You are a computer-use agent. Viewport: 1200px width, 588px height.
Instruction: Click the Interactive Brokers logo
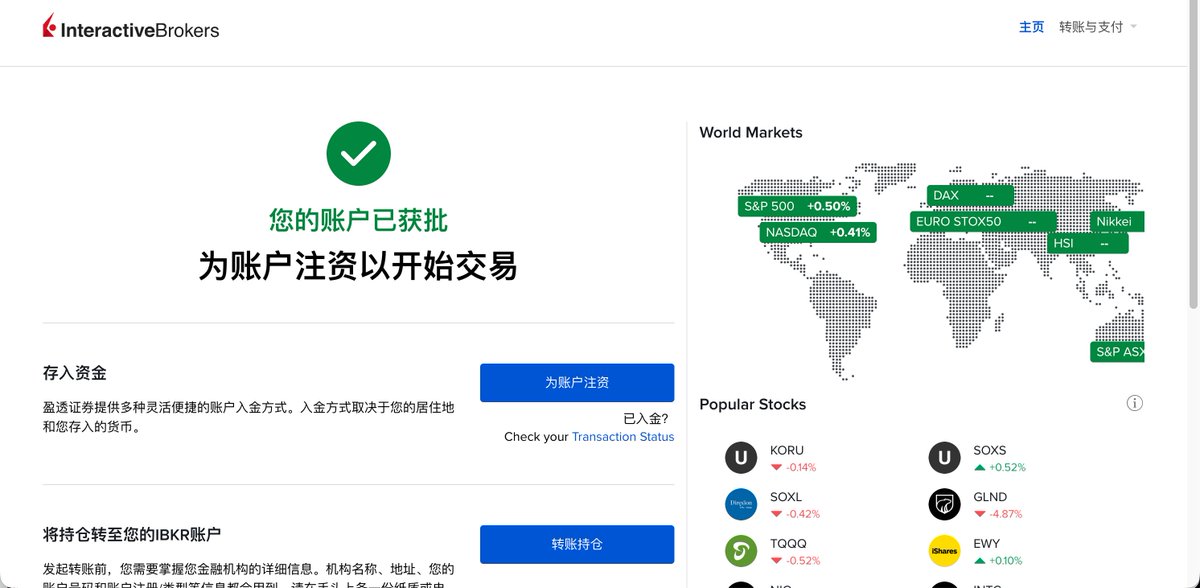click(130, 28)
